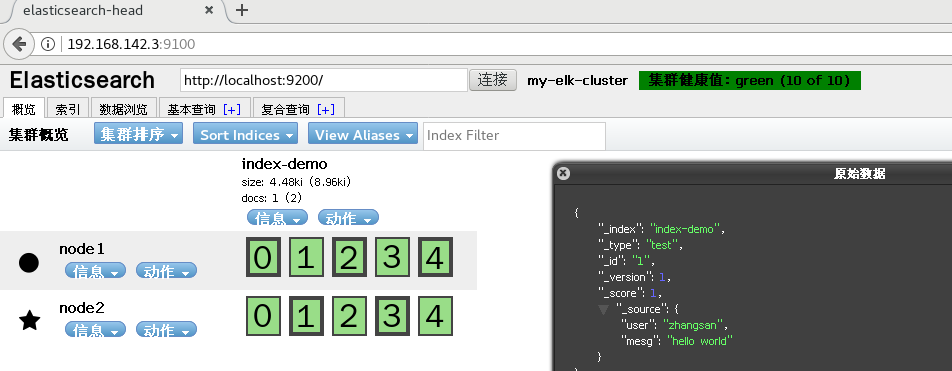Select shard 0 on node1

[264, 257]
